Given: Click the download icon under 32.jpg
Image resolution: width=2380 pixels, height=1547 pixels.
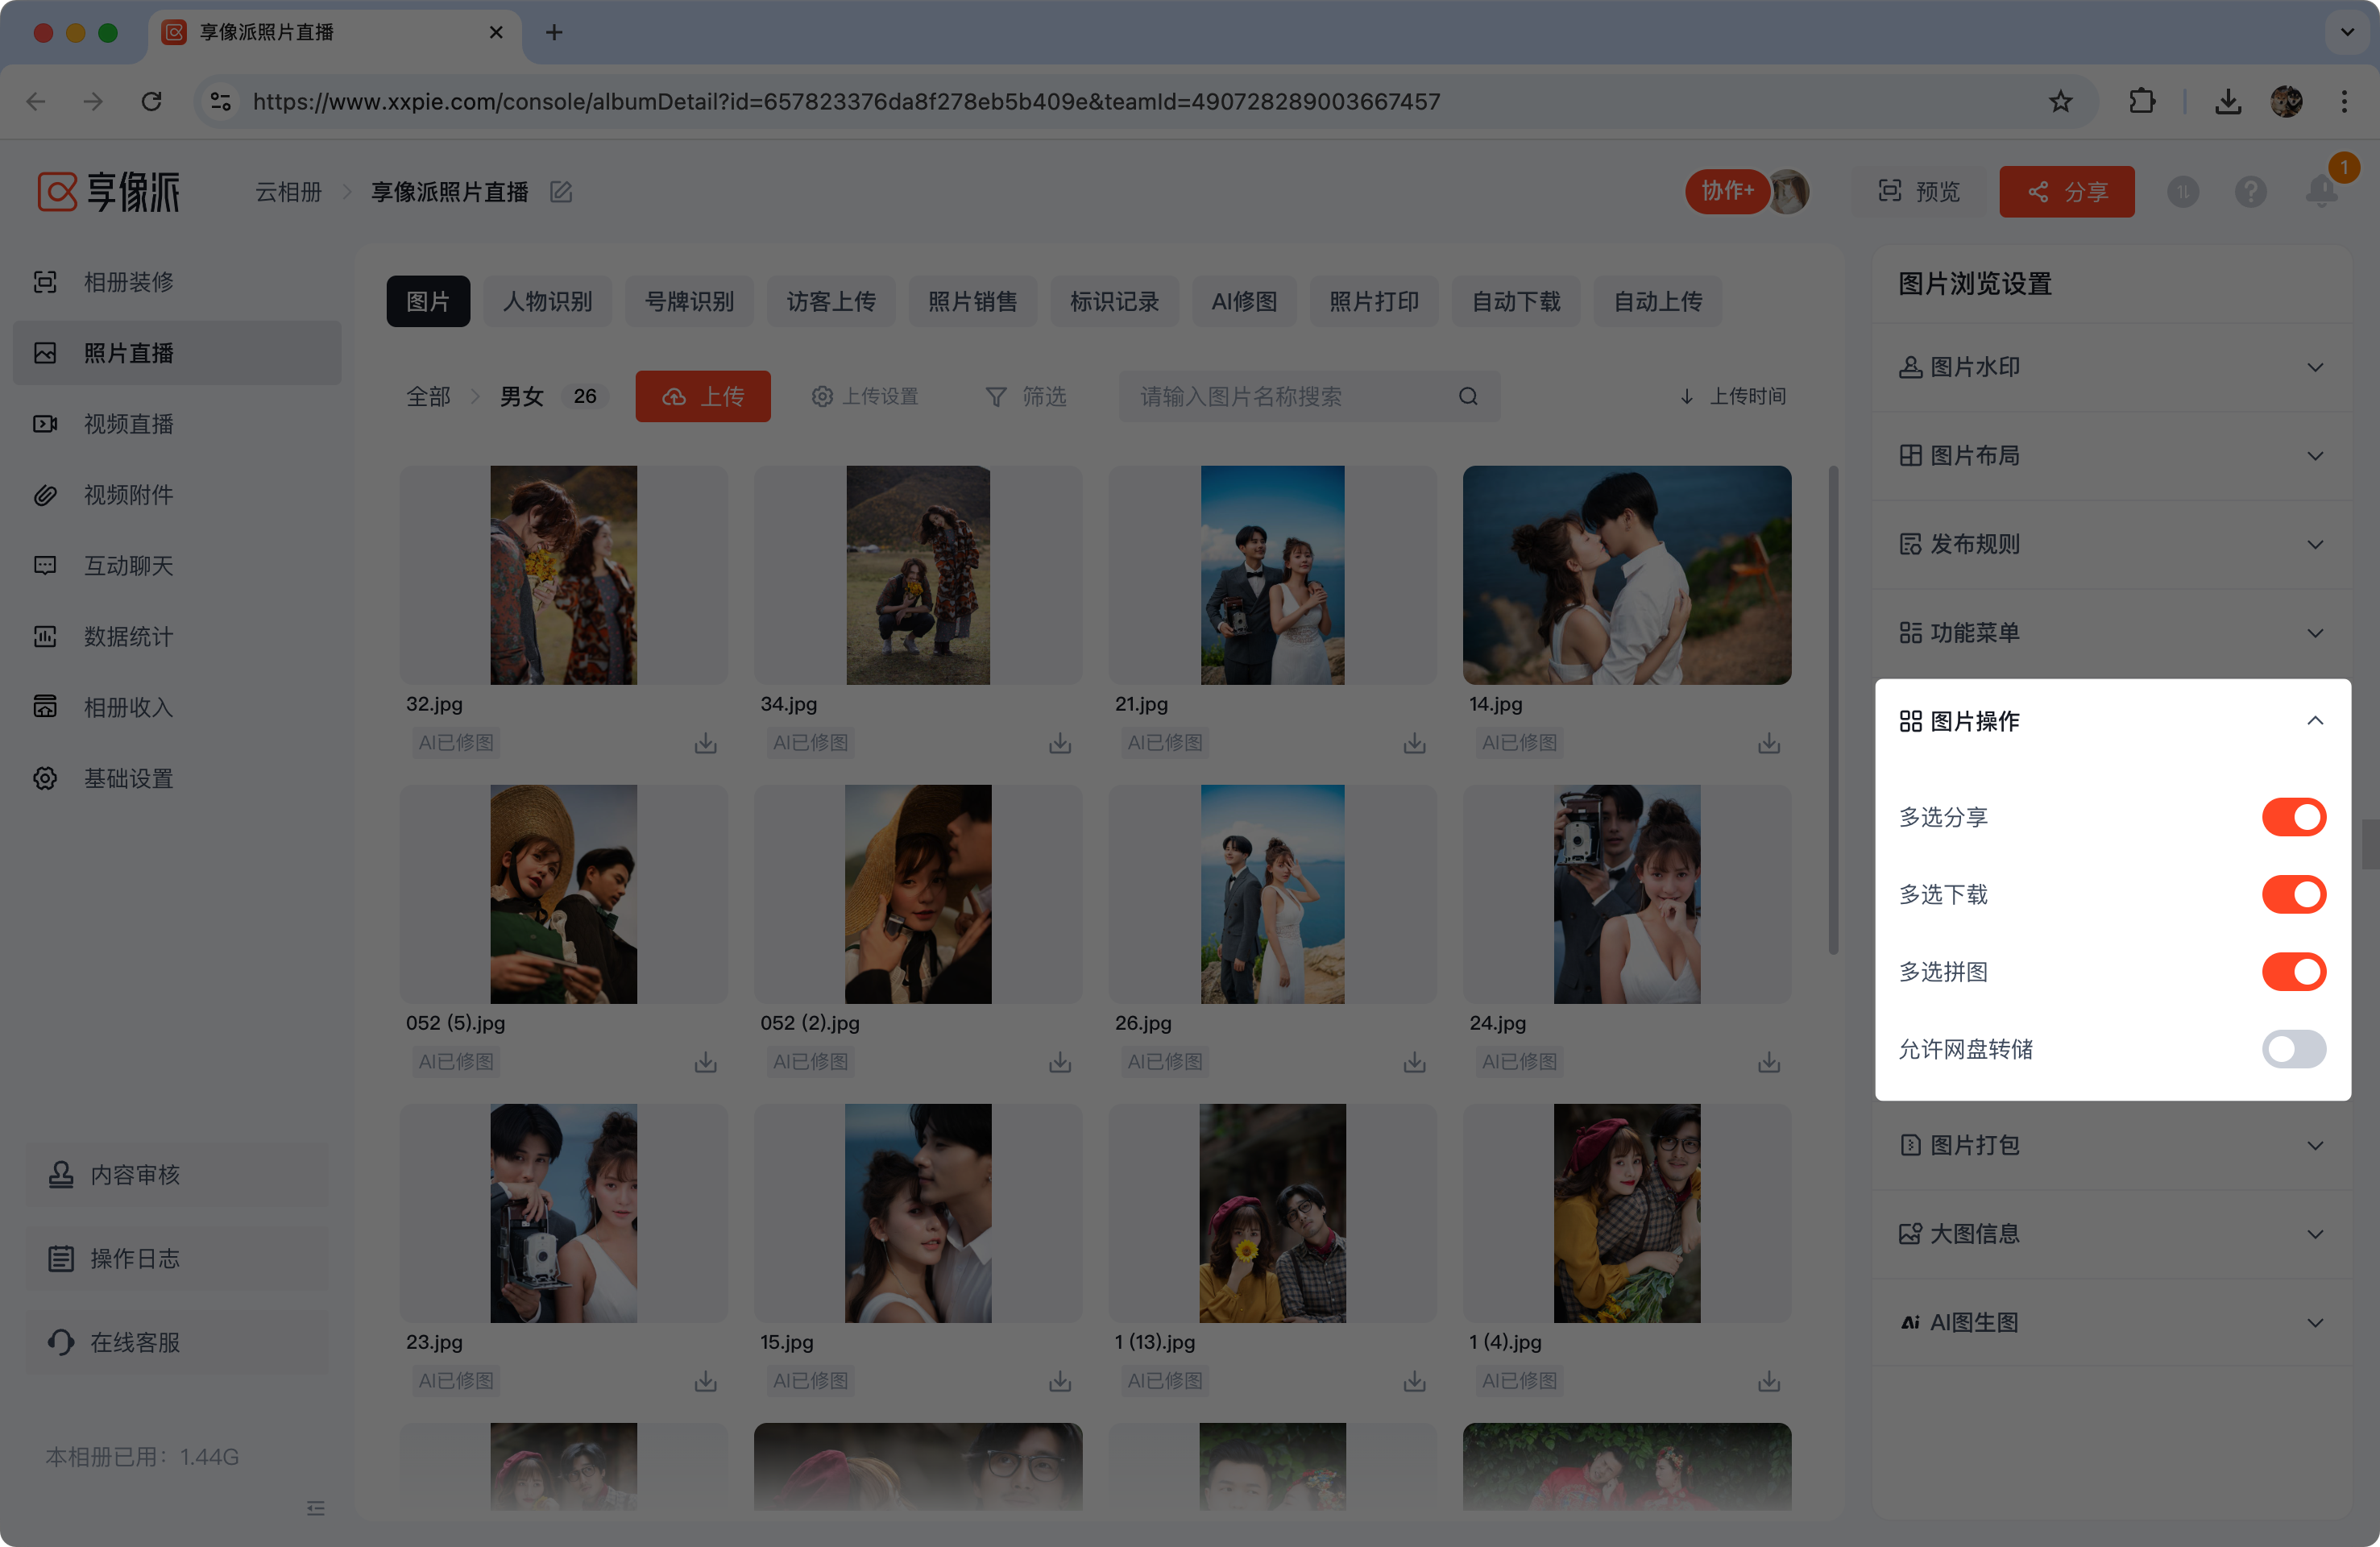Looking at the screenshot, I should pyautogui.click(x=706, y=743).
